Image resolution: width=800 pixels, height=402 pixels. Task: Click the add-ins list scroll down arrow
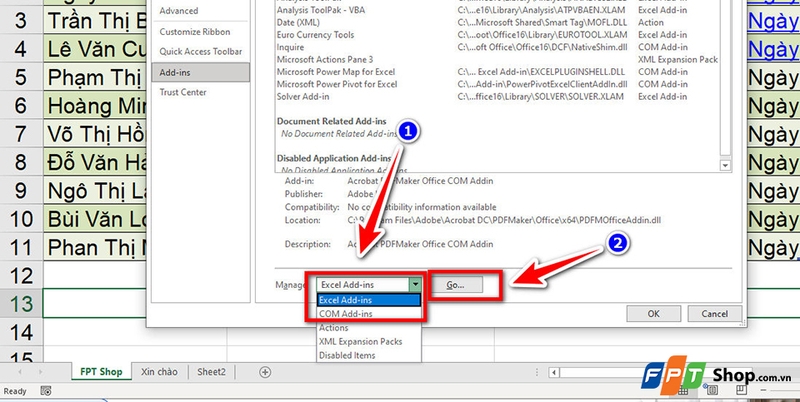(724, 165)
